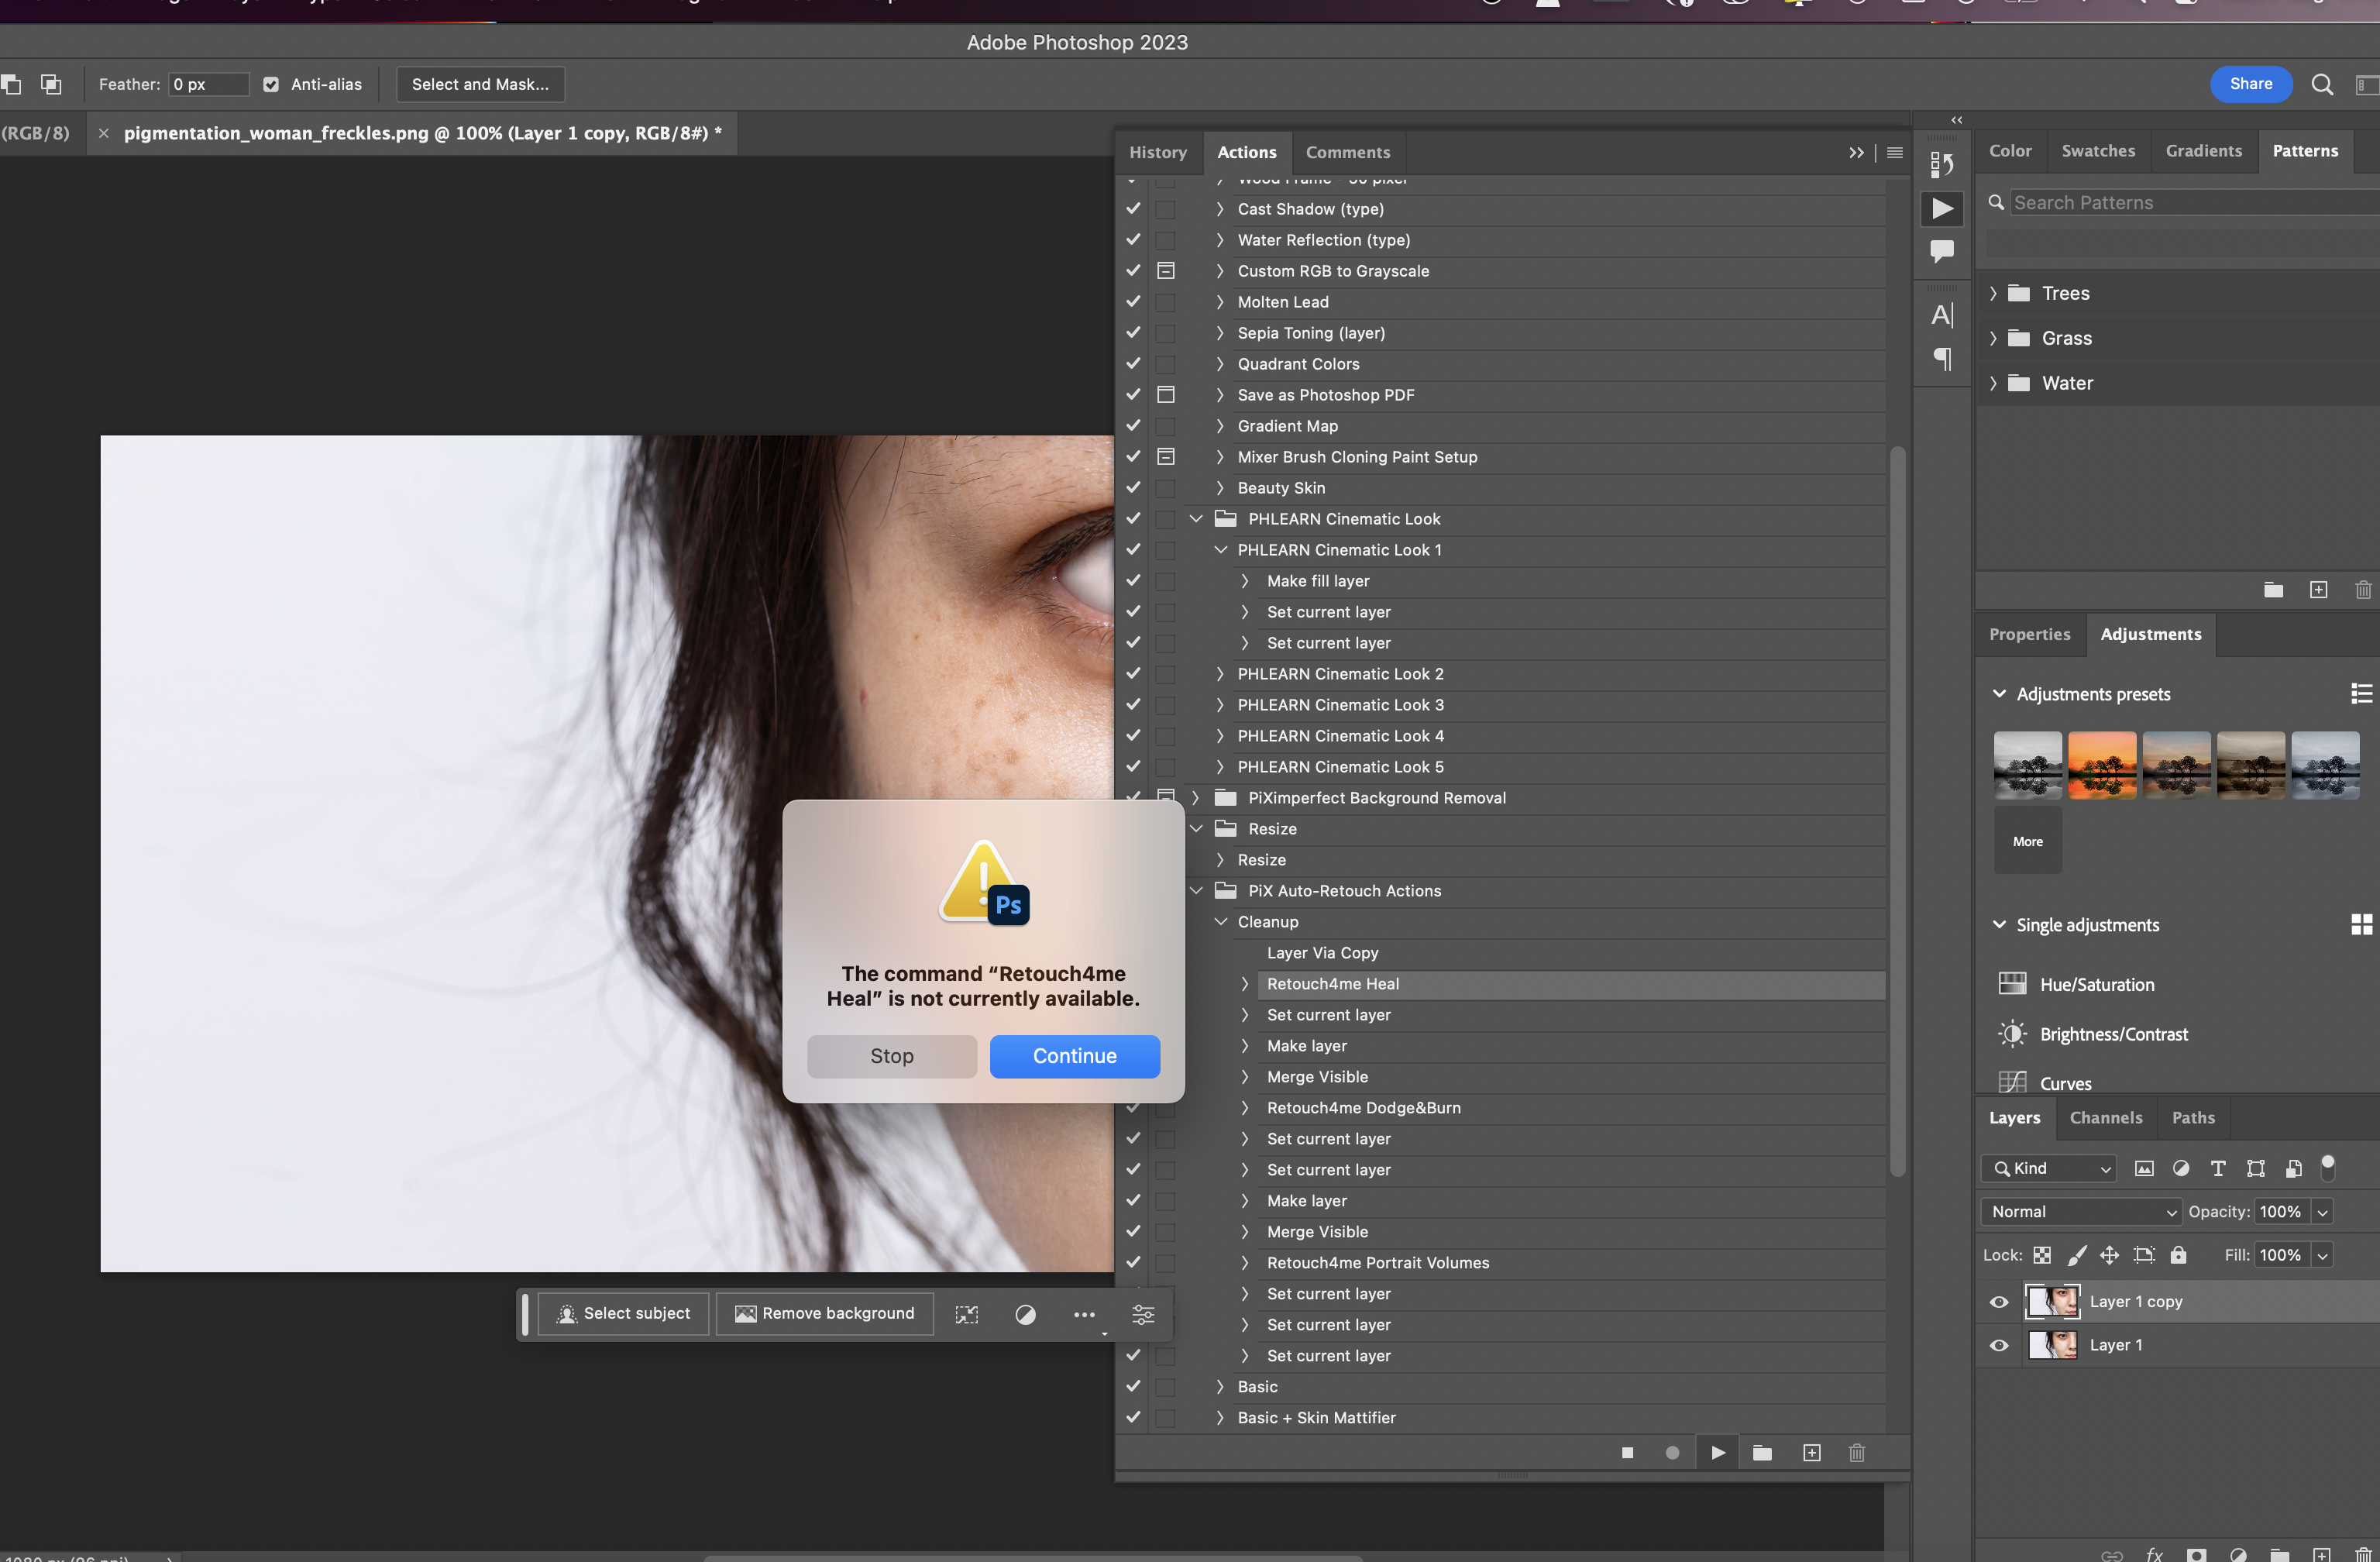Switch to the History tab
The width and height of the screenshot is (2380, 1562).
pyautogui.click(x=1157, y=153)
